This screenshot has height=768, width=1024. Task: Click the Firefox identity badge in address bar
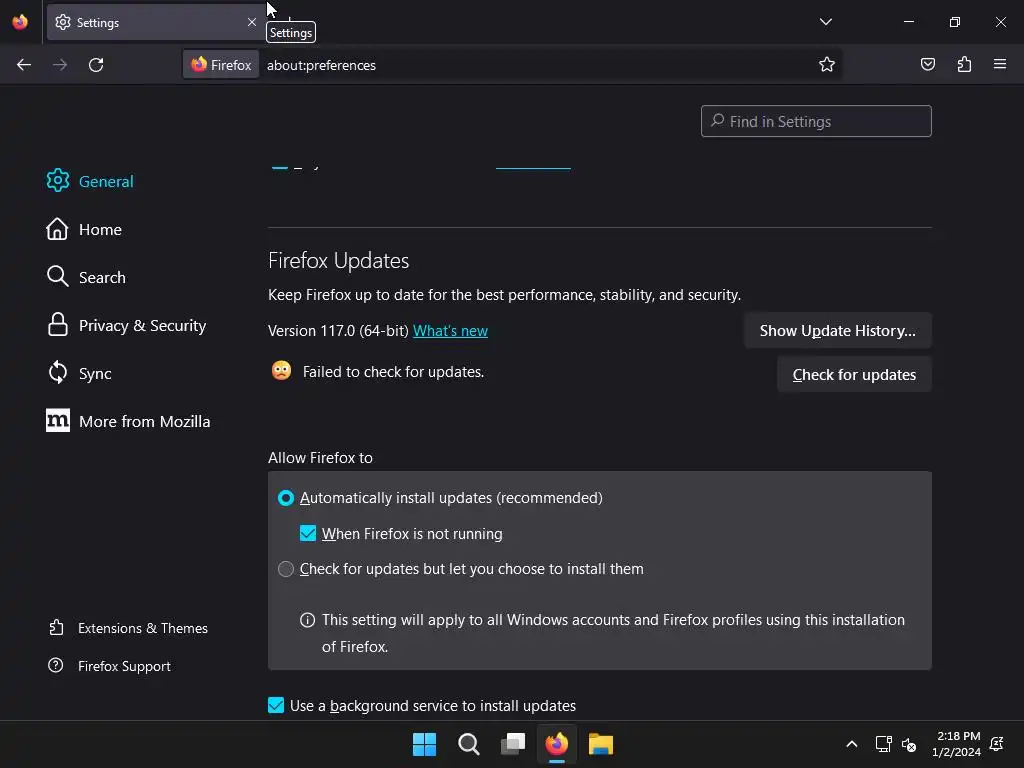tap(221, 65)
